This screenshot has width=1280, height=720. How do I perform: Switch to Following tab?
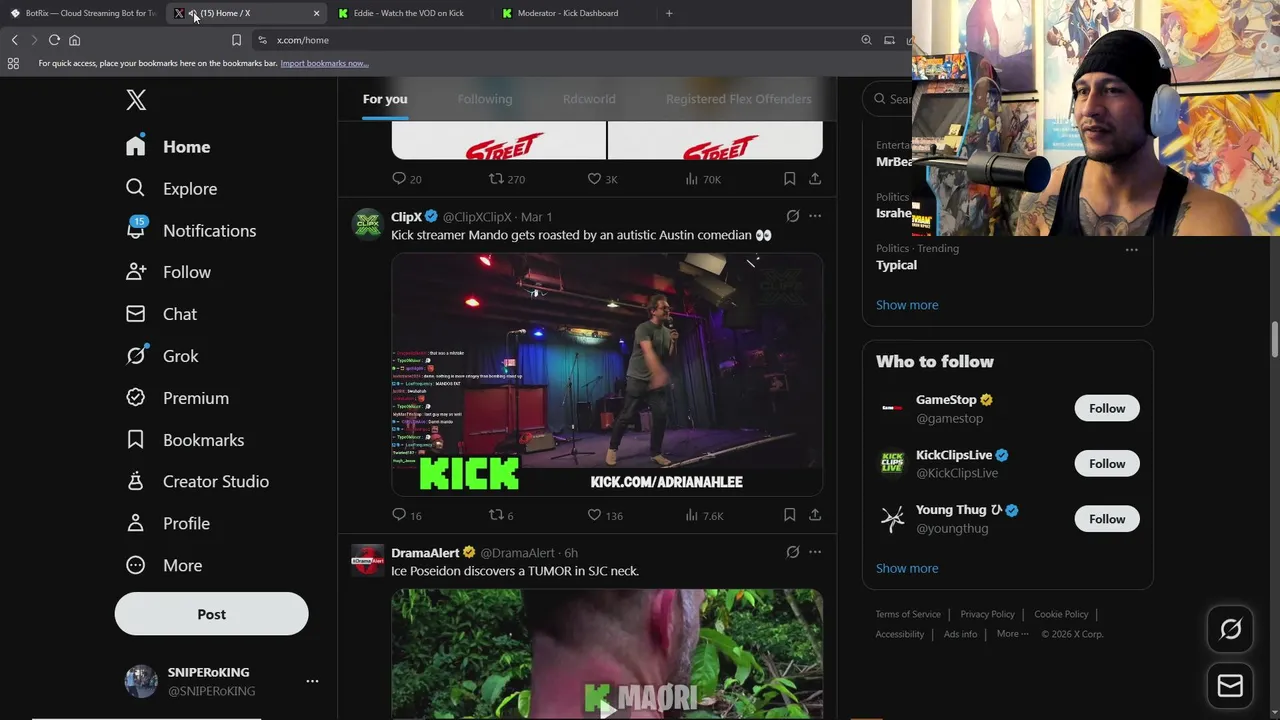(x=485, y=99)
